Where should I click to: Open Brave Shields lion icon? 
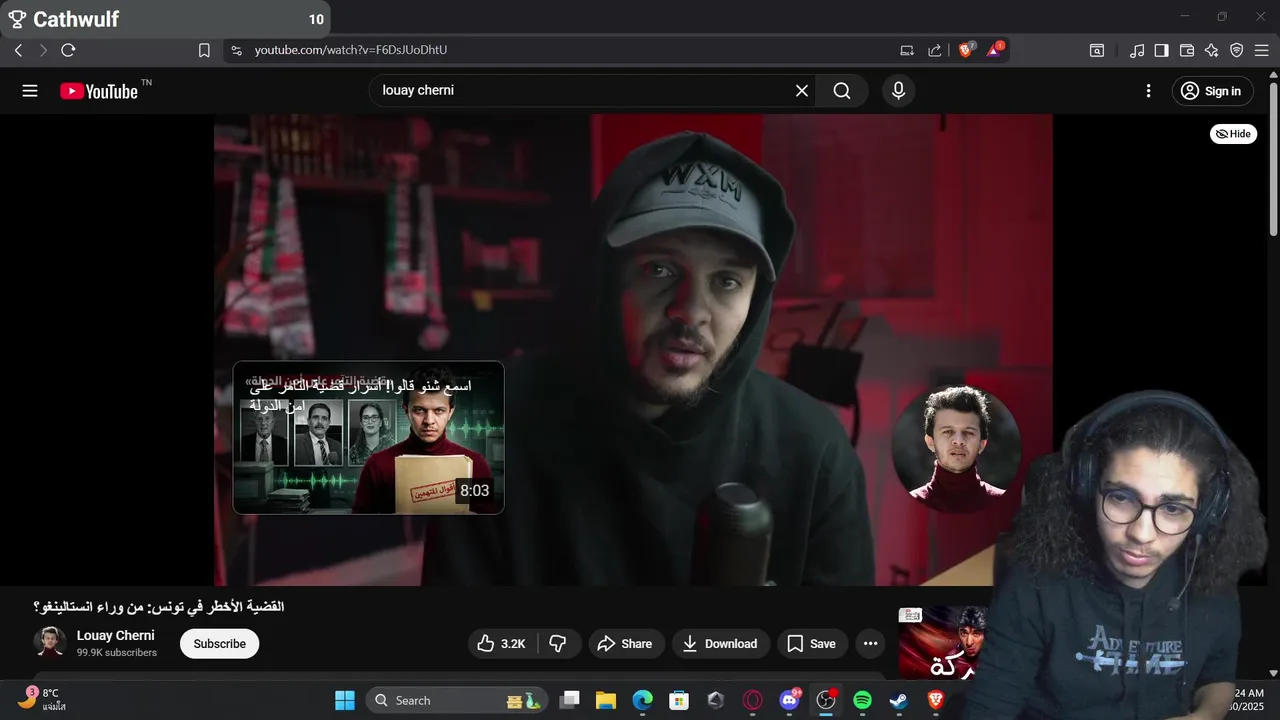[966, 50]
